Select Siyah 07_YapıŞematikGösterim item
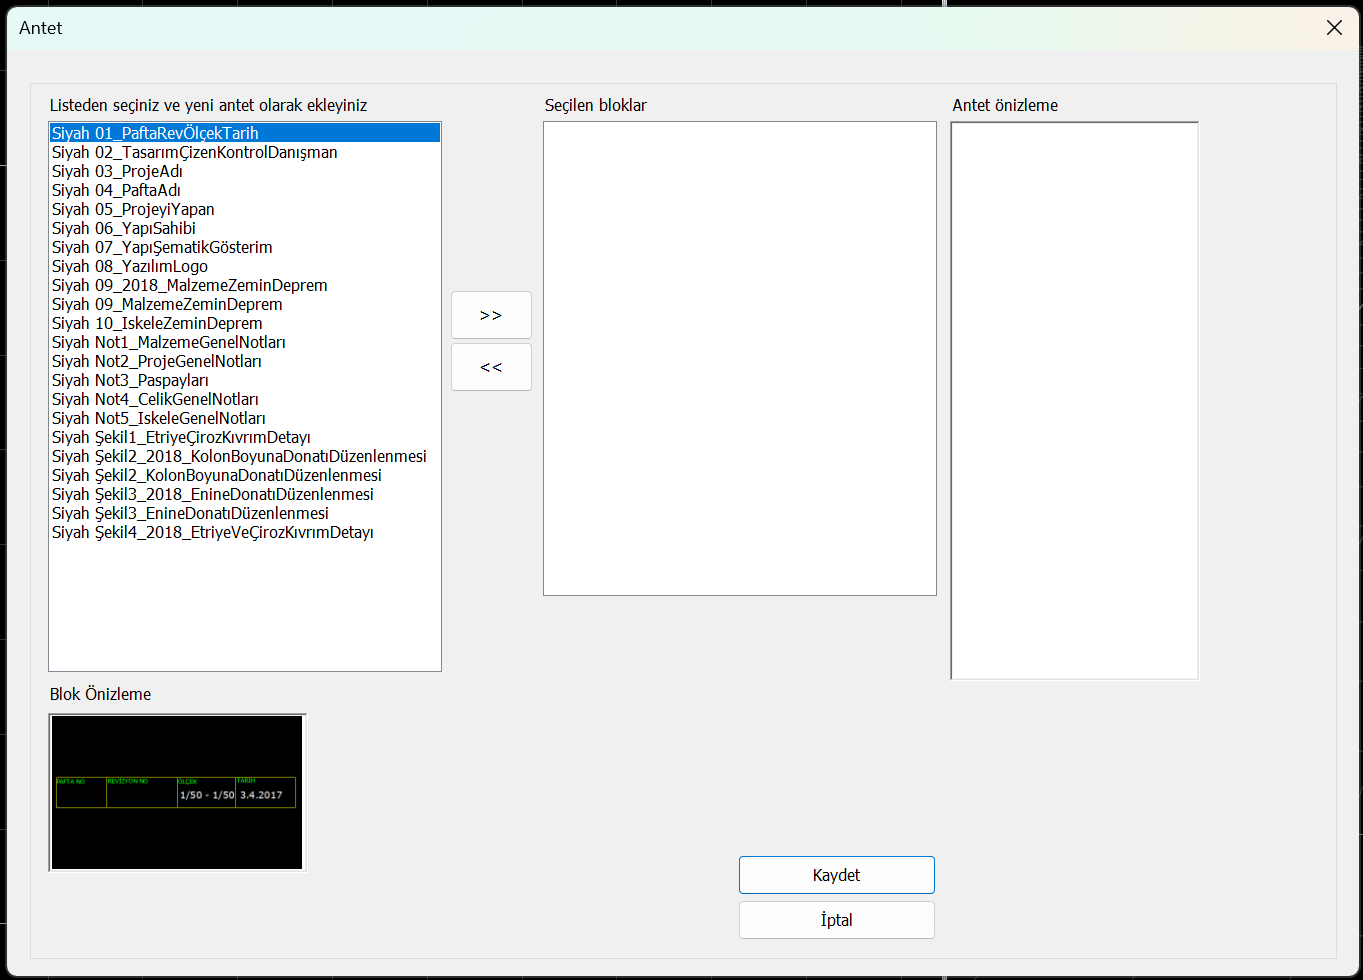The image size is (1363, 980). [x=162, y=247]
